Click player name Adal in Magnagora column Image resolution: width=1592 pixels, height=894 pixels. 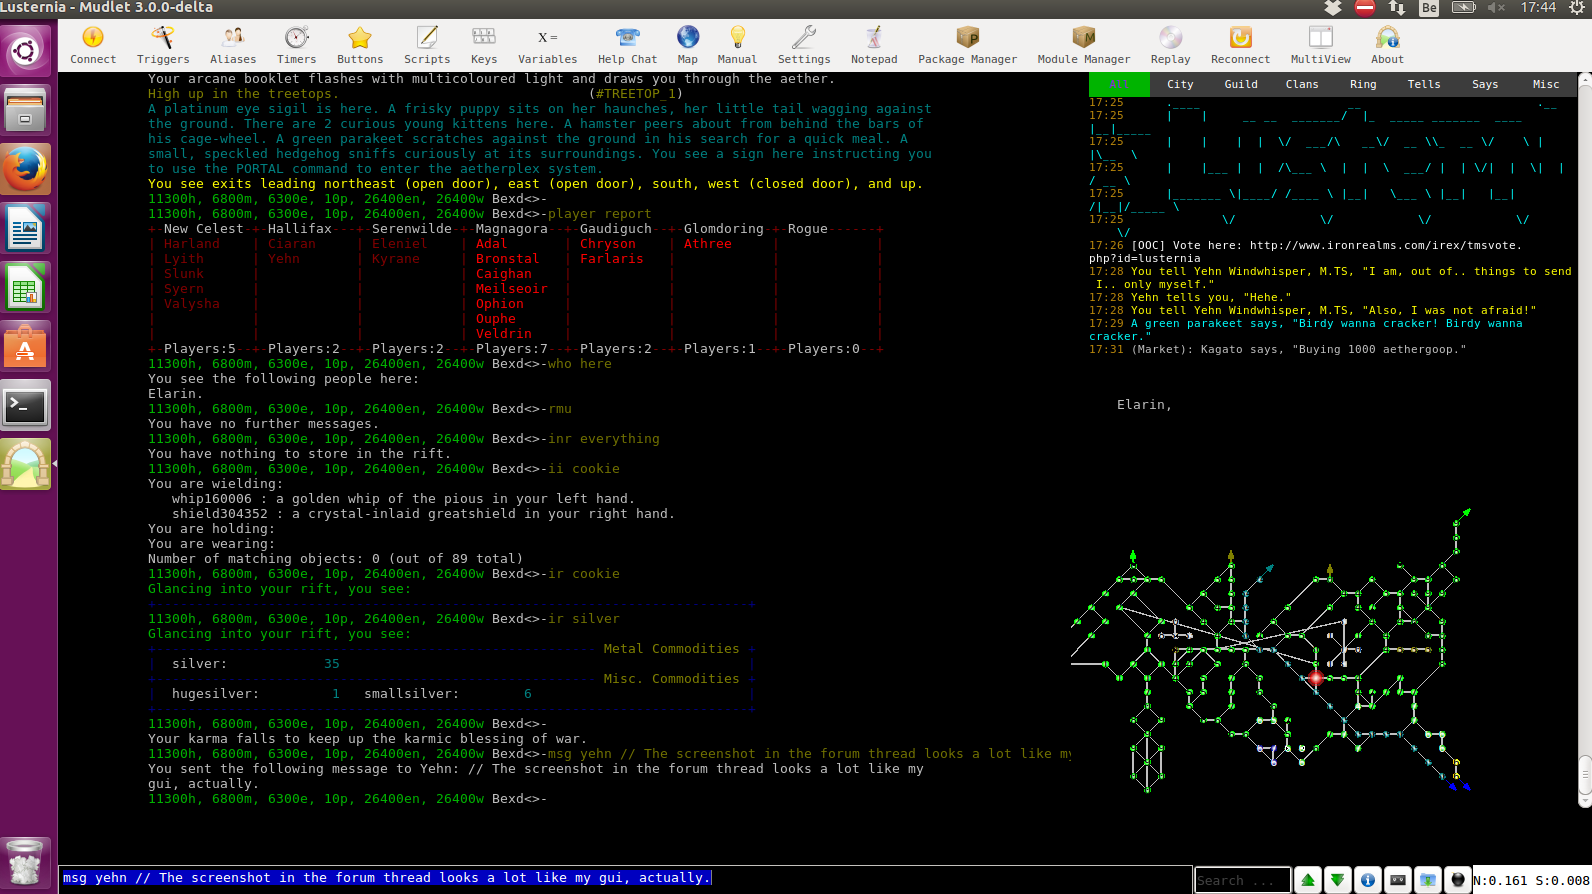coord(491,244)
